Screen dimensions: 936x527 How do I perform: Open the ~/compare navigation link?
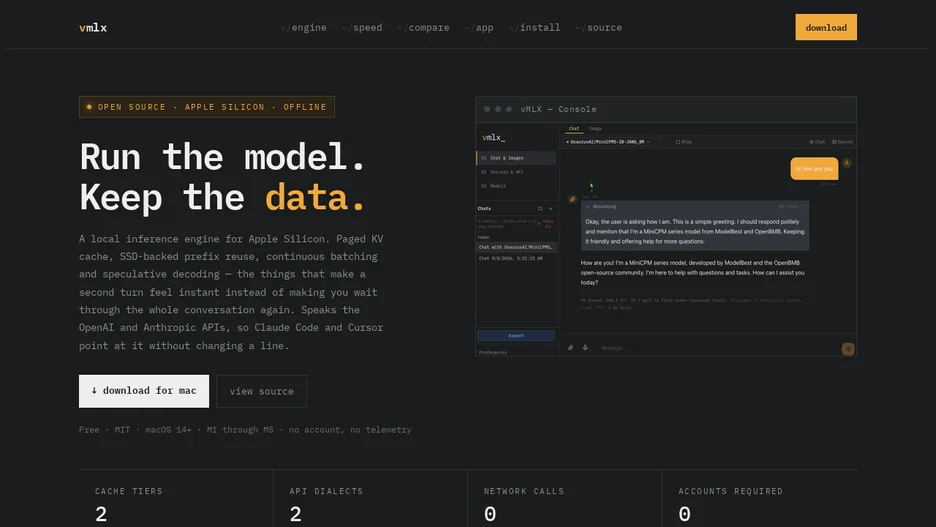[x=423, y=27]
